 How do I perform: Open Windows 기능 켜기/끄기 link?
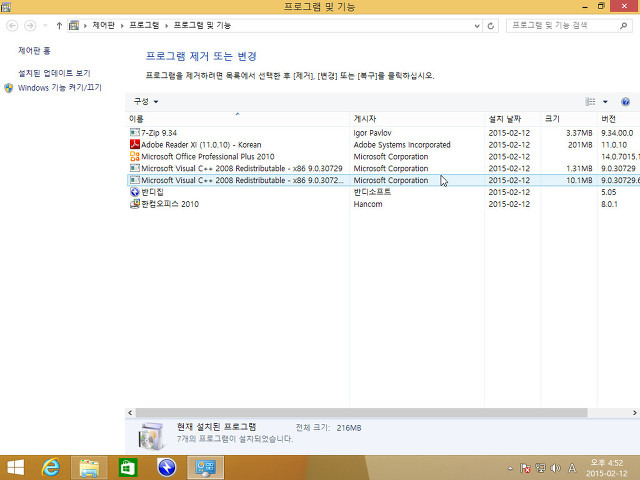pyautogui.click(x=60, y=87)
